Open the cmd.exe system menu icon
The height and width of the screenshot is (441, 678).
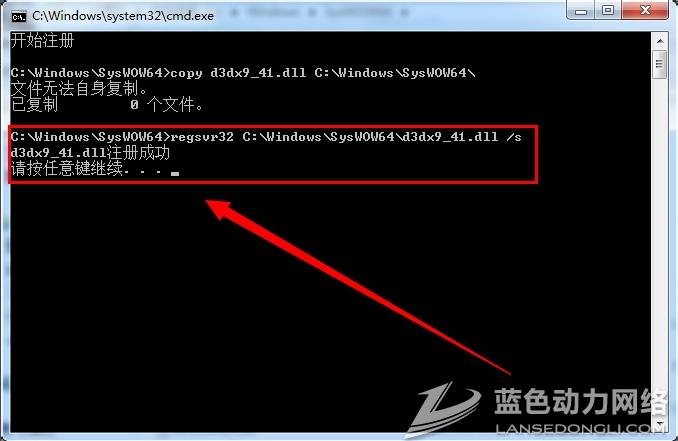tap(19, 16)
